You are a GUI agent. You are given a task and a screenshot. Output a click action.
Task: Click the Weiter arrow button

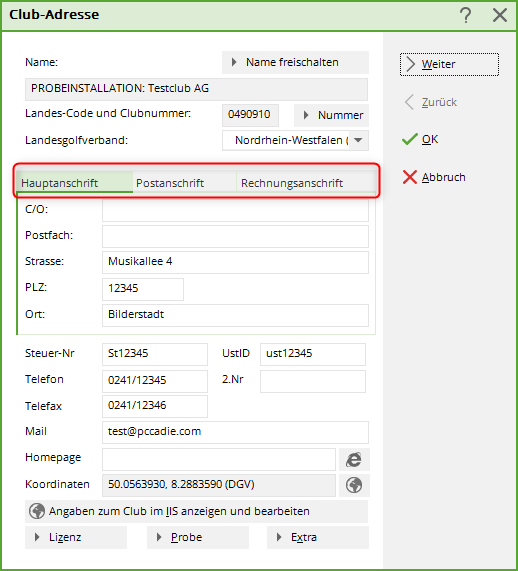pos(449,64)
